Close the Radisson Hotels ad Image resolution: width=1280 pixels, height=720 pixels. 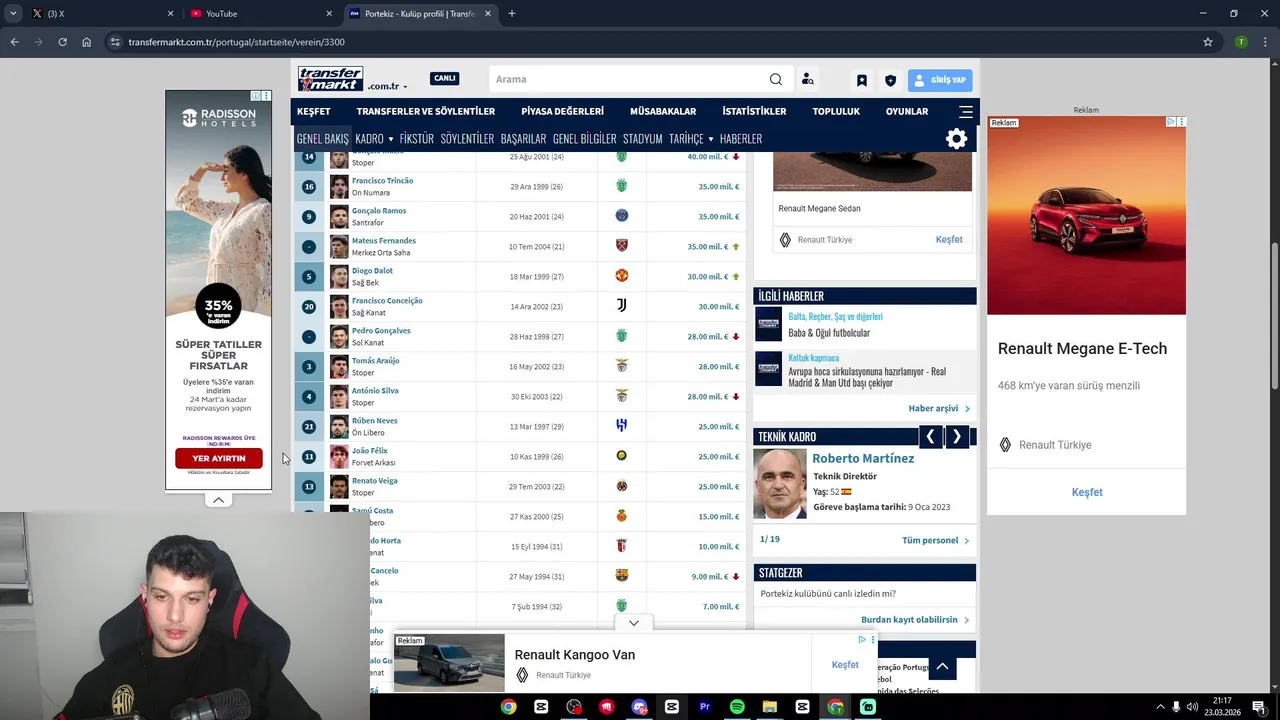coord(266,96)
